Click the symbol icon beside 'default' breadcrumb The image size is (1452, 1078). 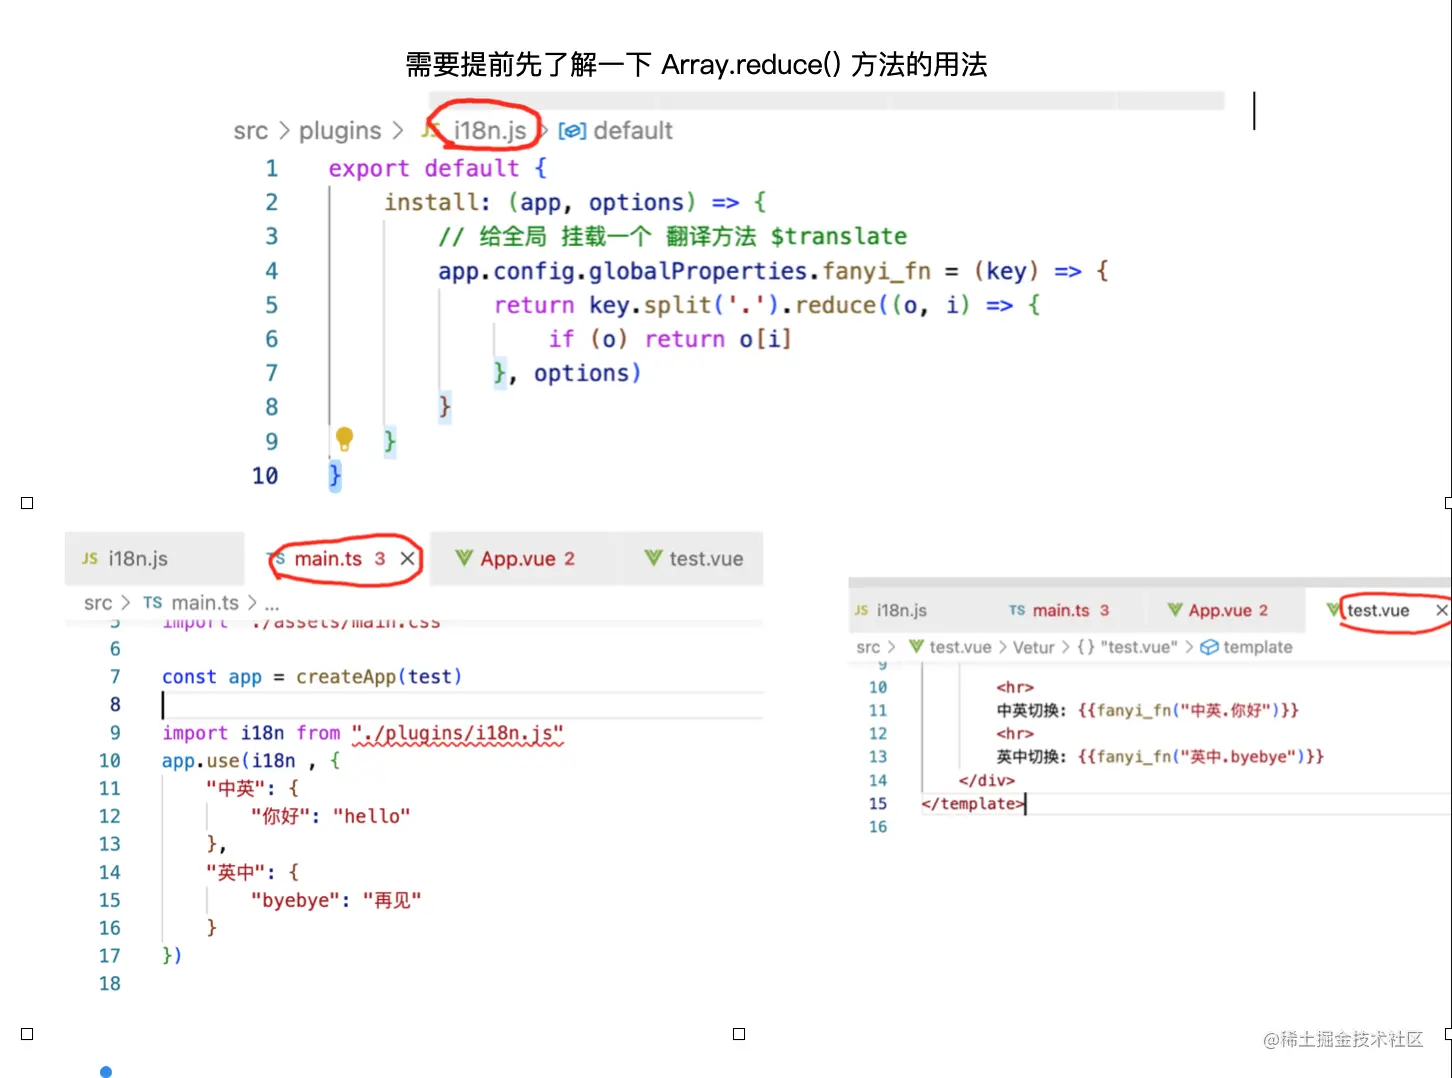point(572,131)
